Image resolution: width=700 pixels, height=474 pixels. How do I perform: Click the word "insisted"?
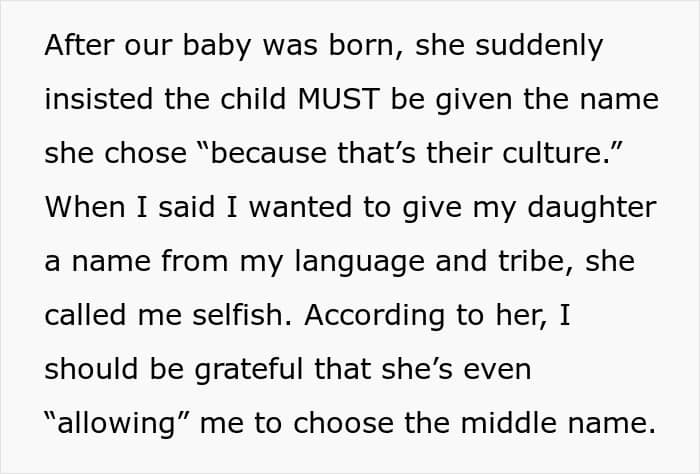pyautogui.click(x=95, y=101)
